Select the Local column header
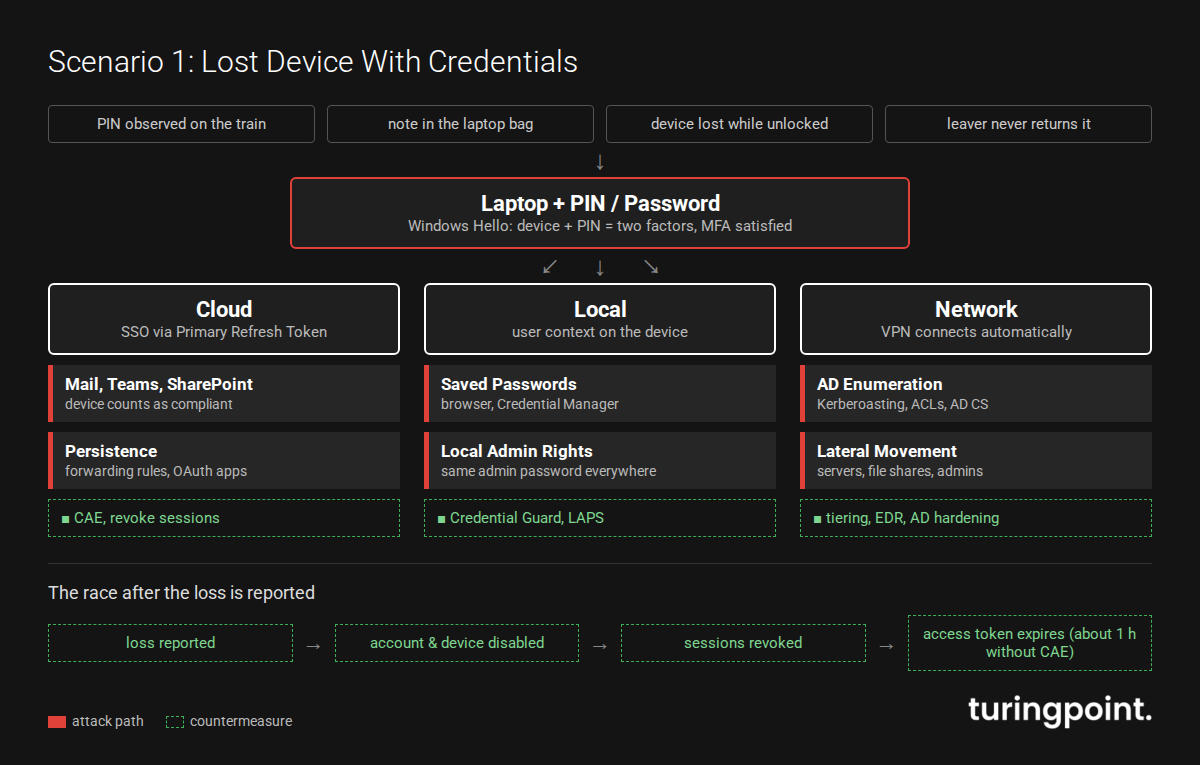The width and height of the screenshot is (1200, 765). tap(600, 319)
